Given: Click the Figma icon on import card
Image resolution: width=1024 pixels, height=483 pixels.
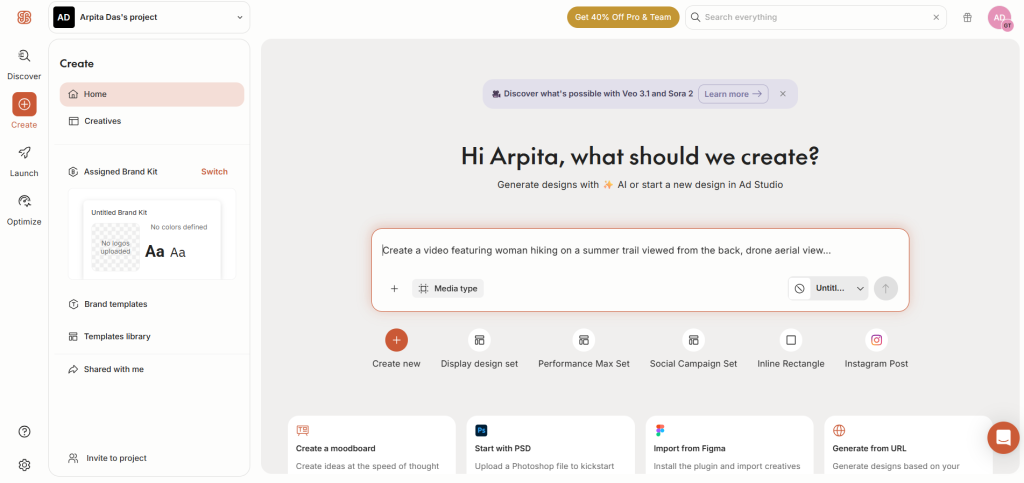Looking at the screenshot, I should click(660, 430).
